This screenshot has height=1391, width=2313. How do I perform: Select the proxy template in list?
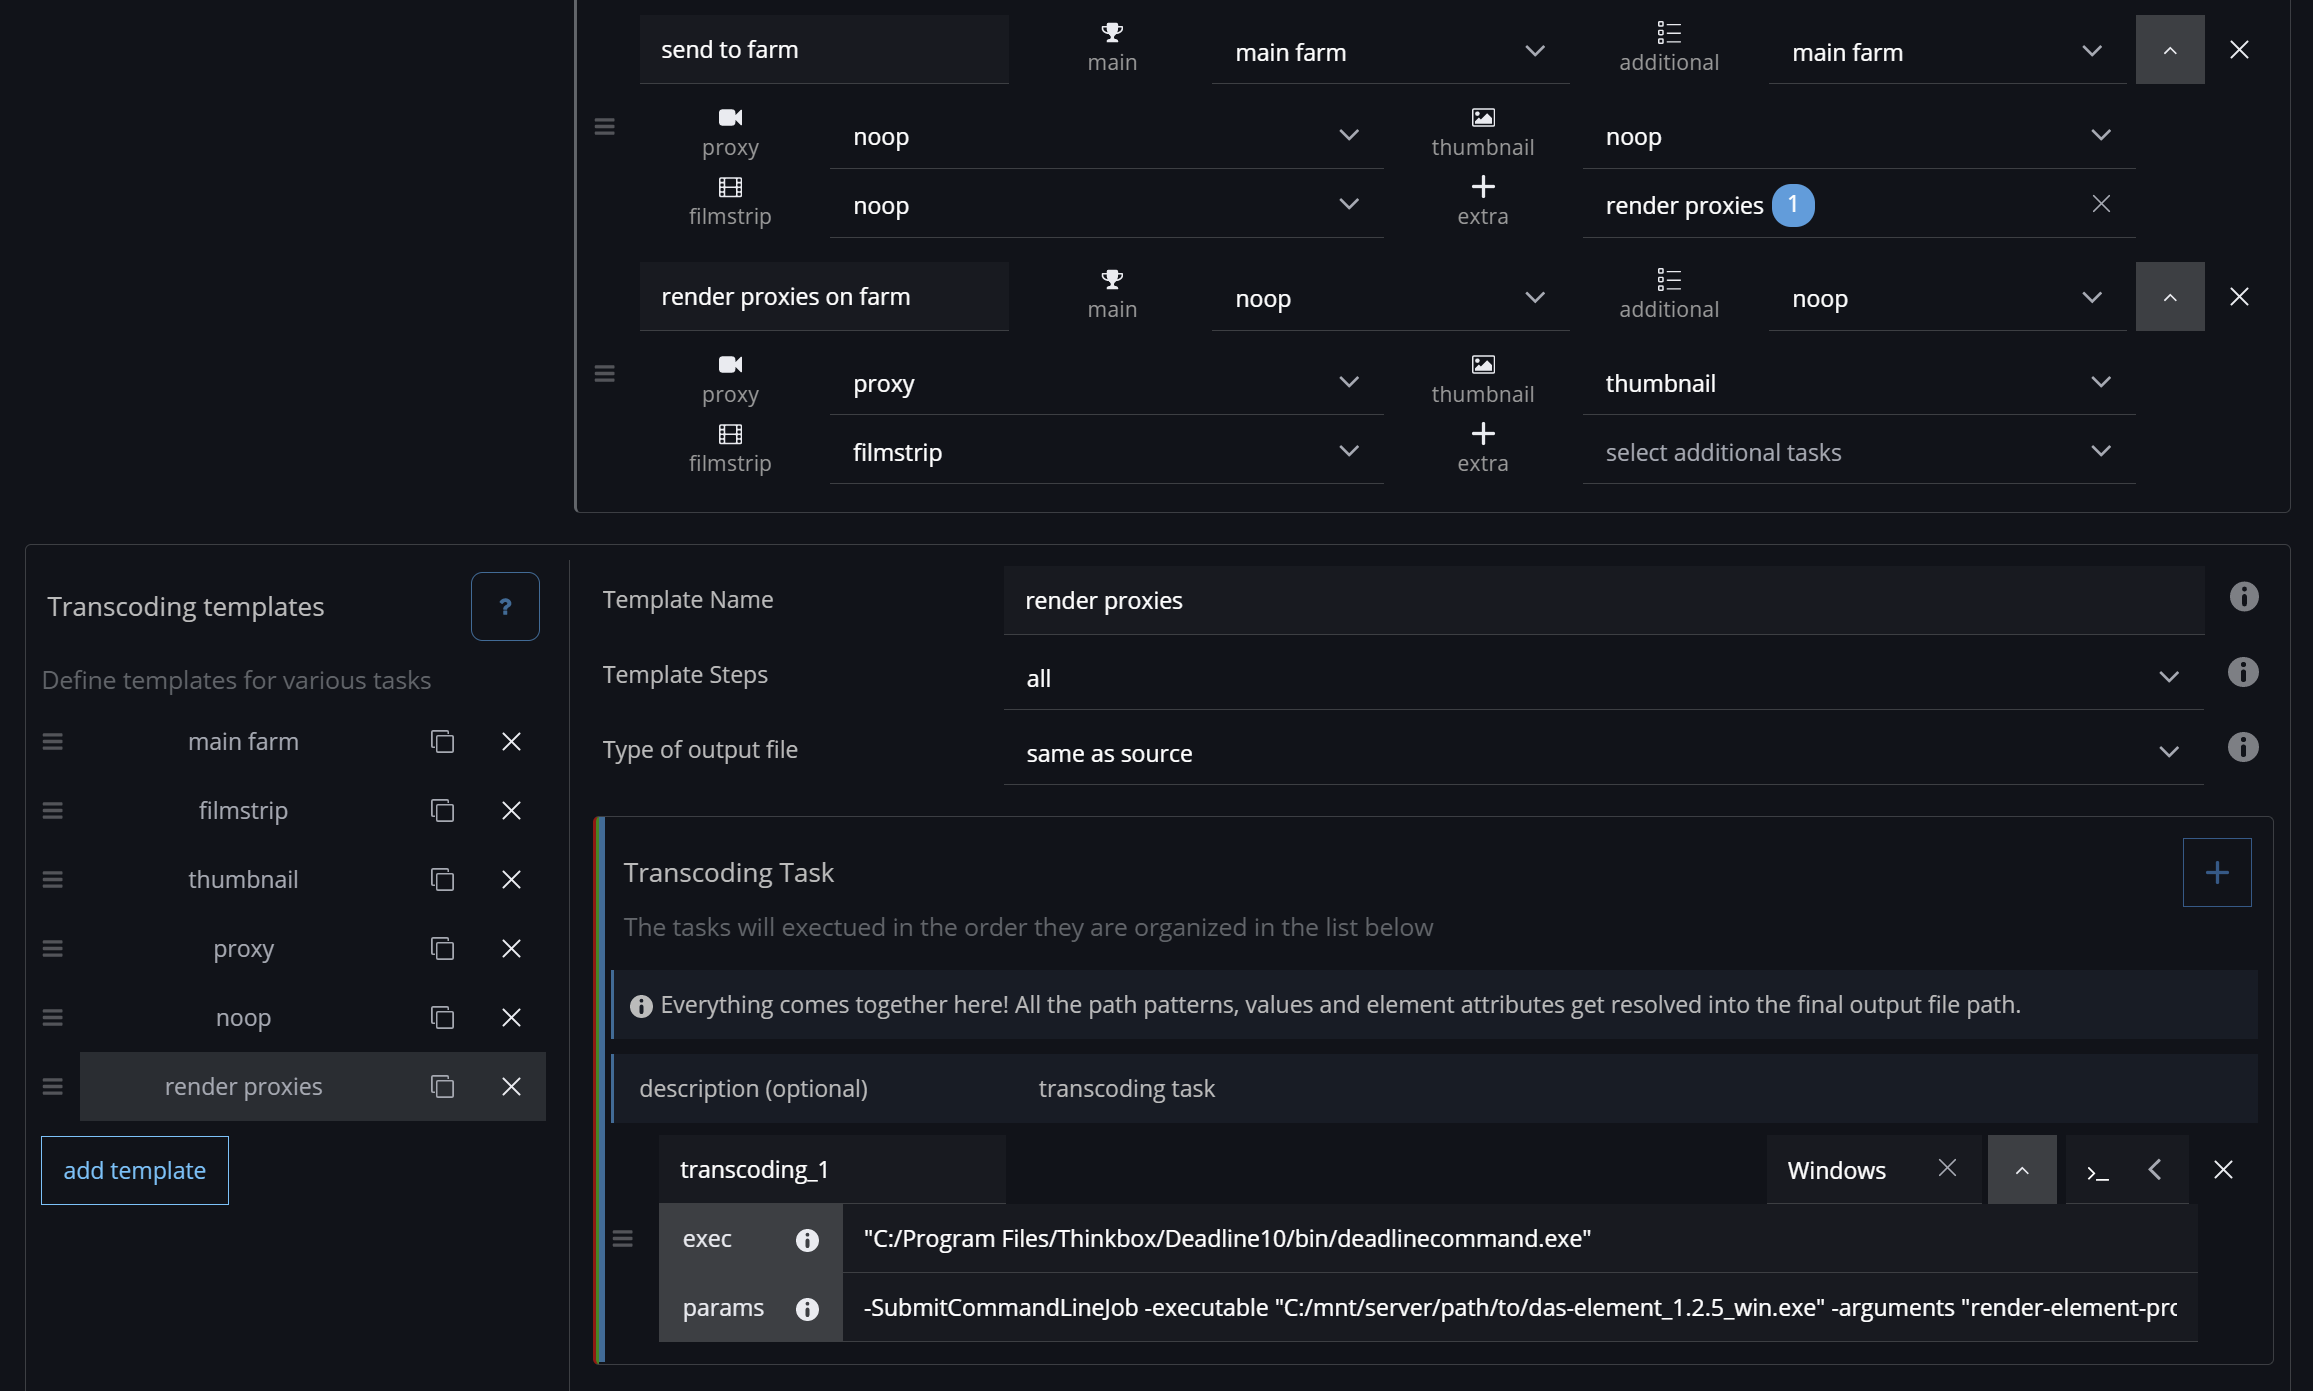click(x=243, y=948)
